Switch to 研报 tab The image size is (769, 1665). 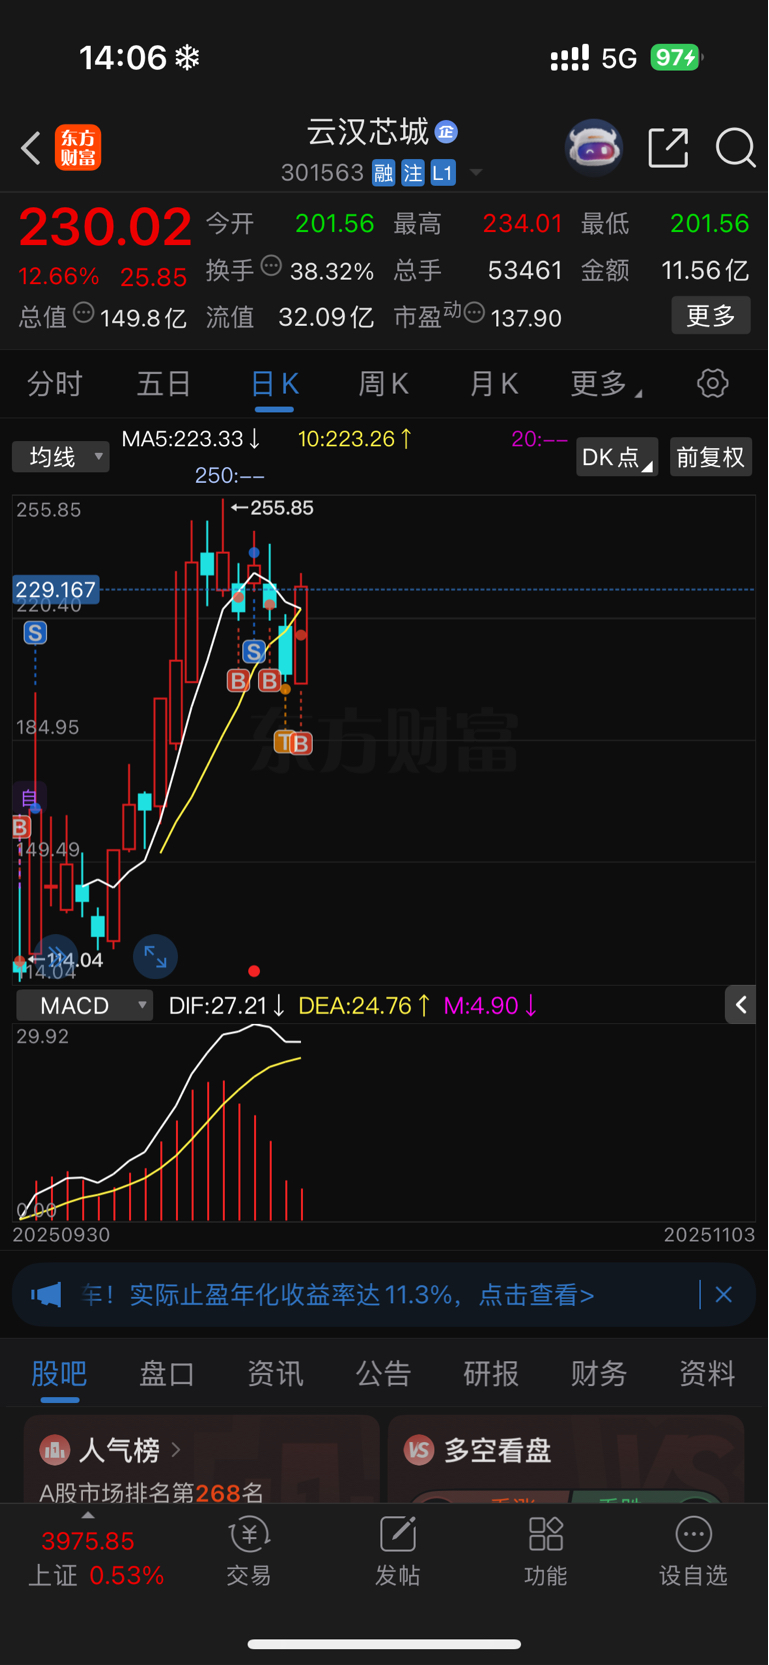coord(491,1373)
